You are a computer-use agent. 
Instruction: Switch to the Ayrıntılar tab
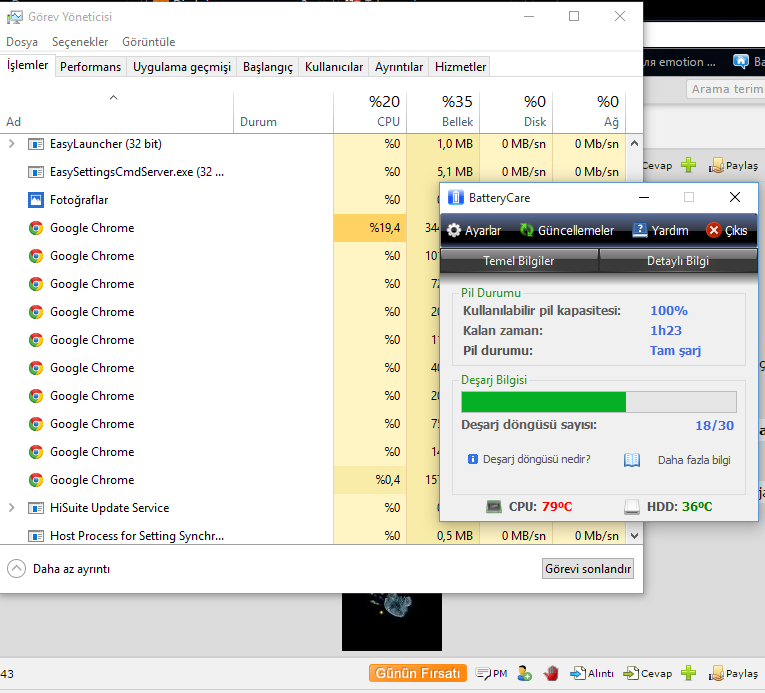(399, 67)
